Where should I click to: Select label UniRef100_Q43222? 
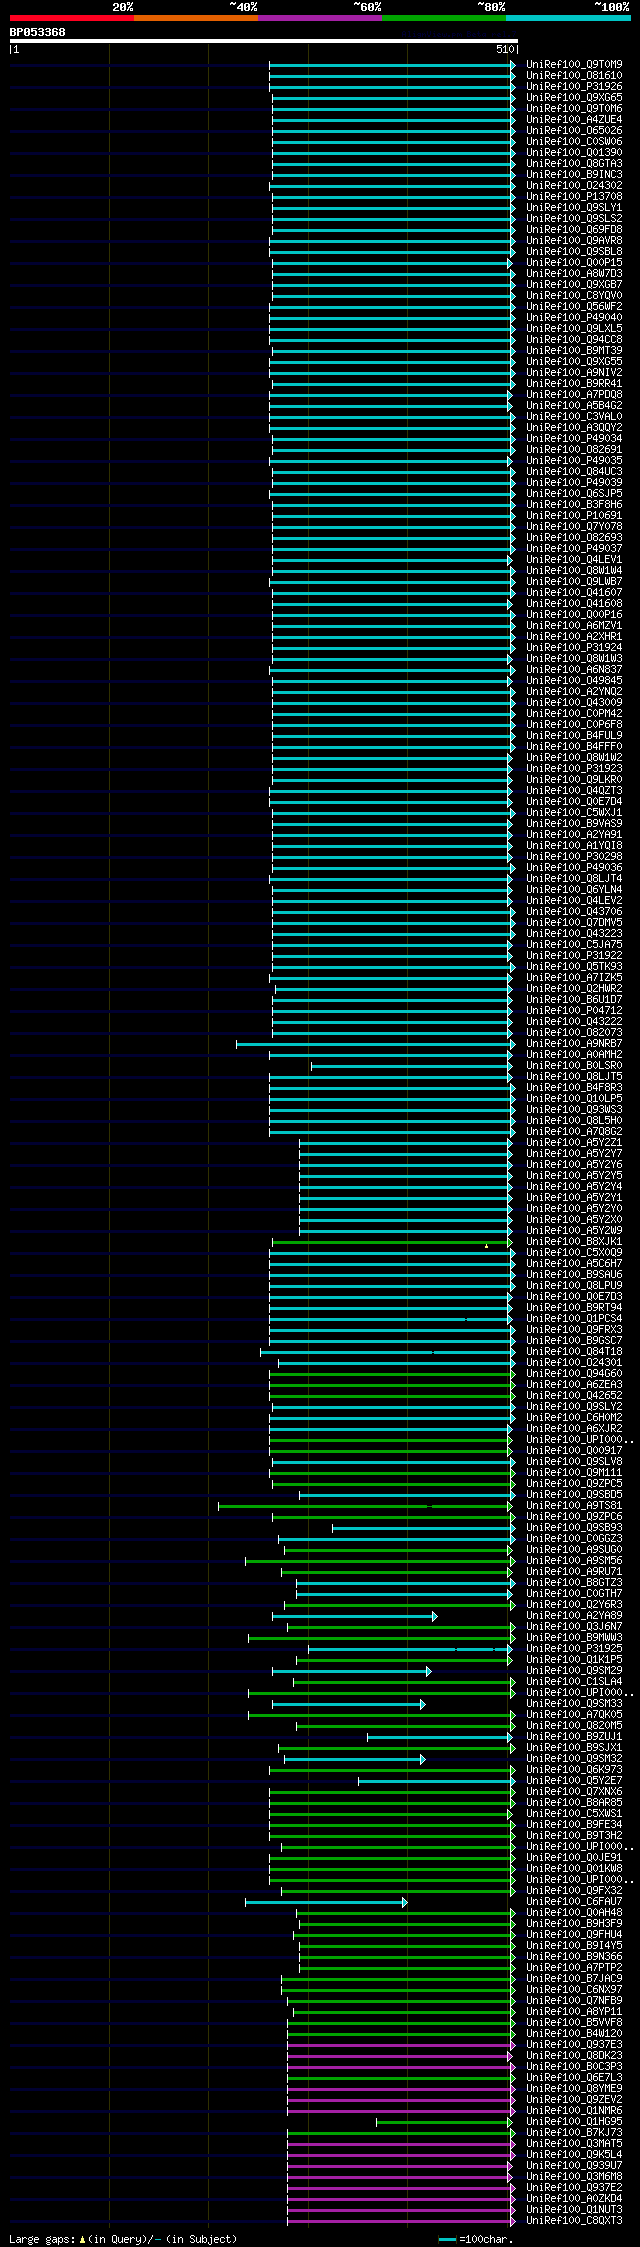[574, 1022]
